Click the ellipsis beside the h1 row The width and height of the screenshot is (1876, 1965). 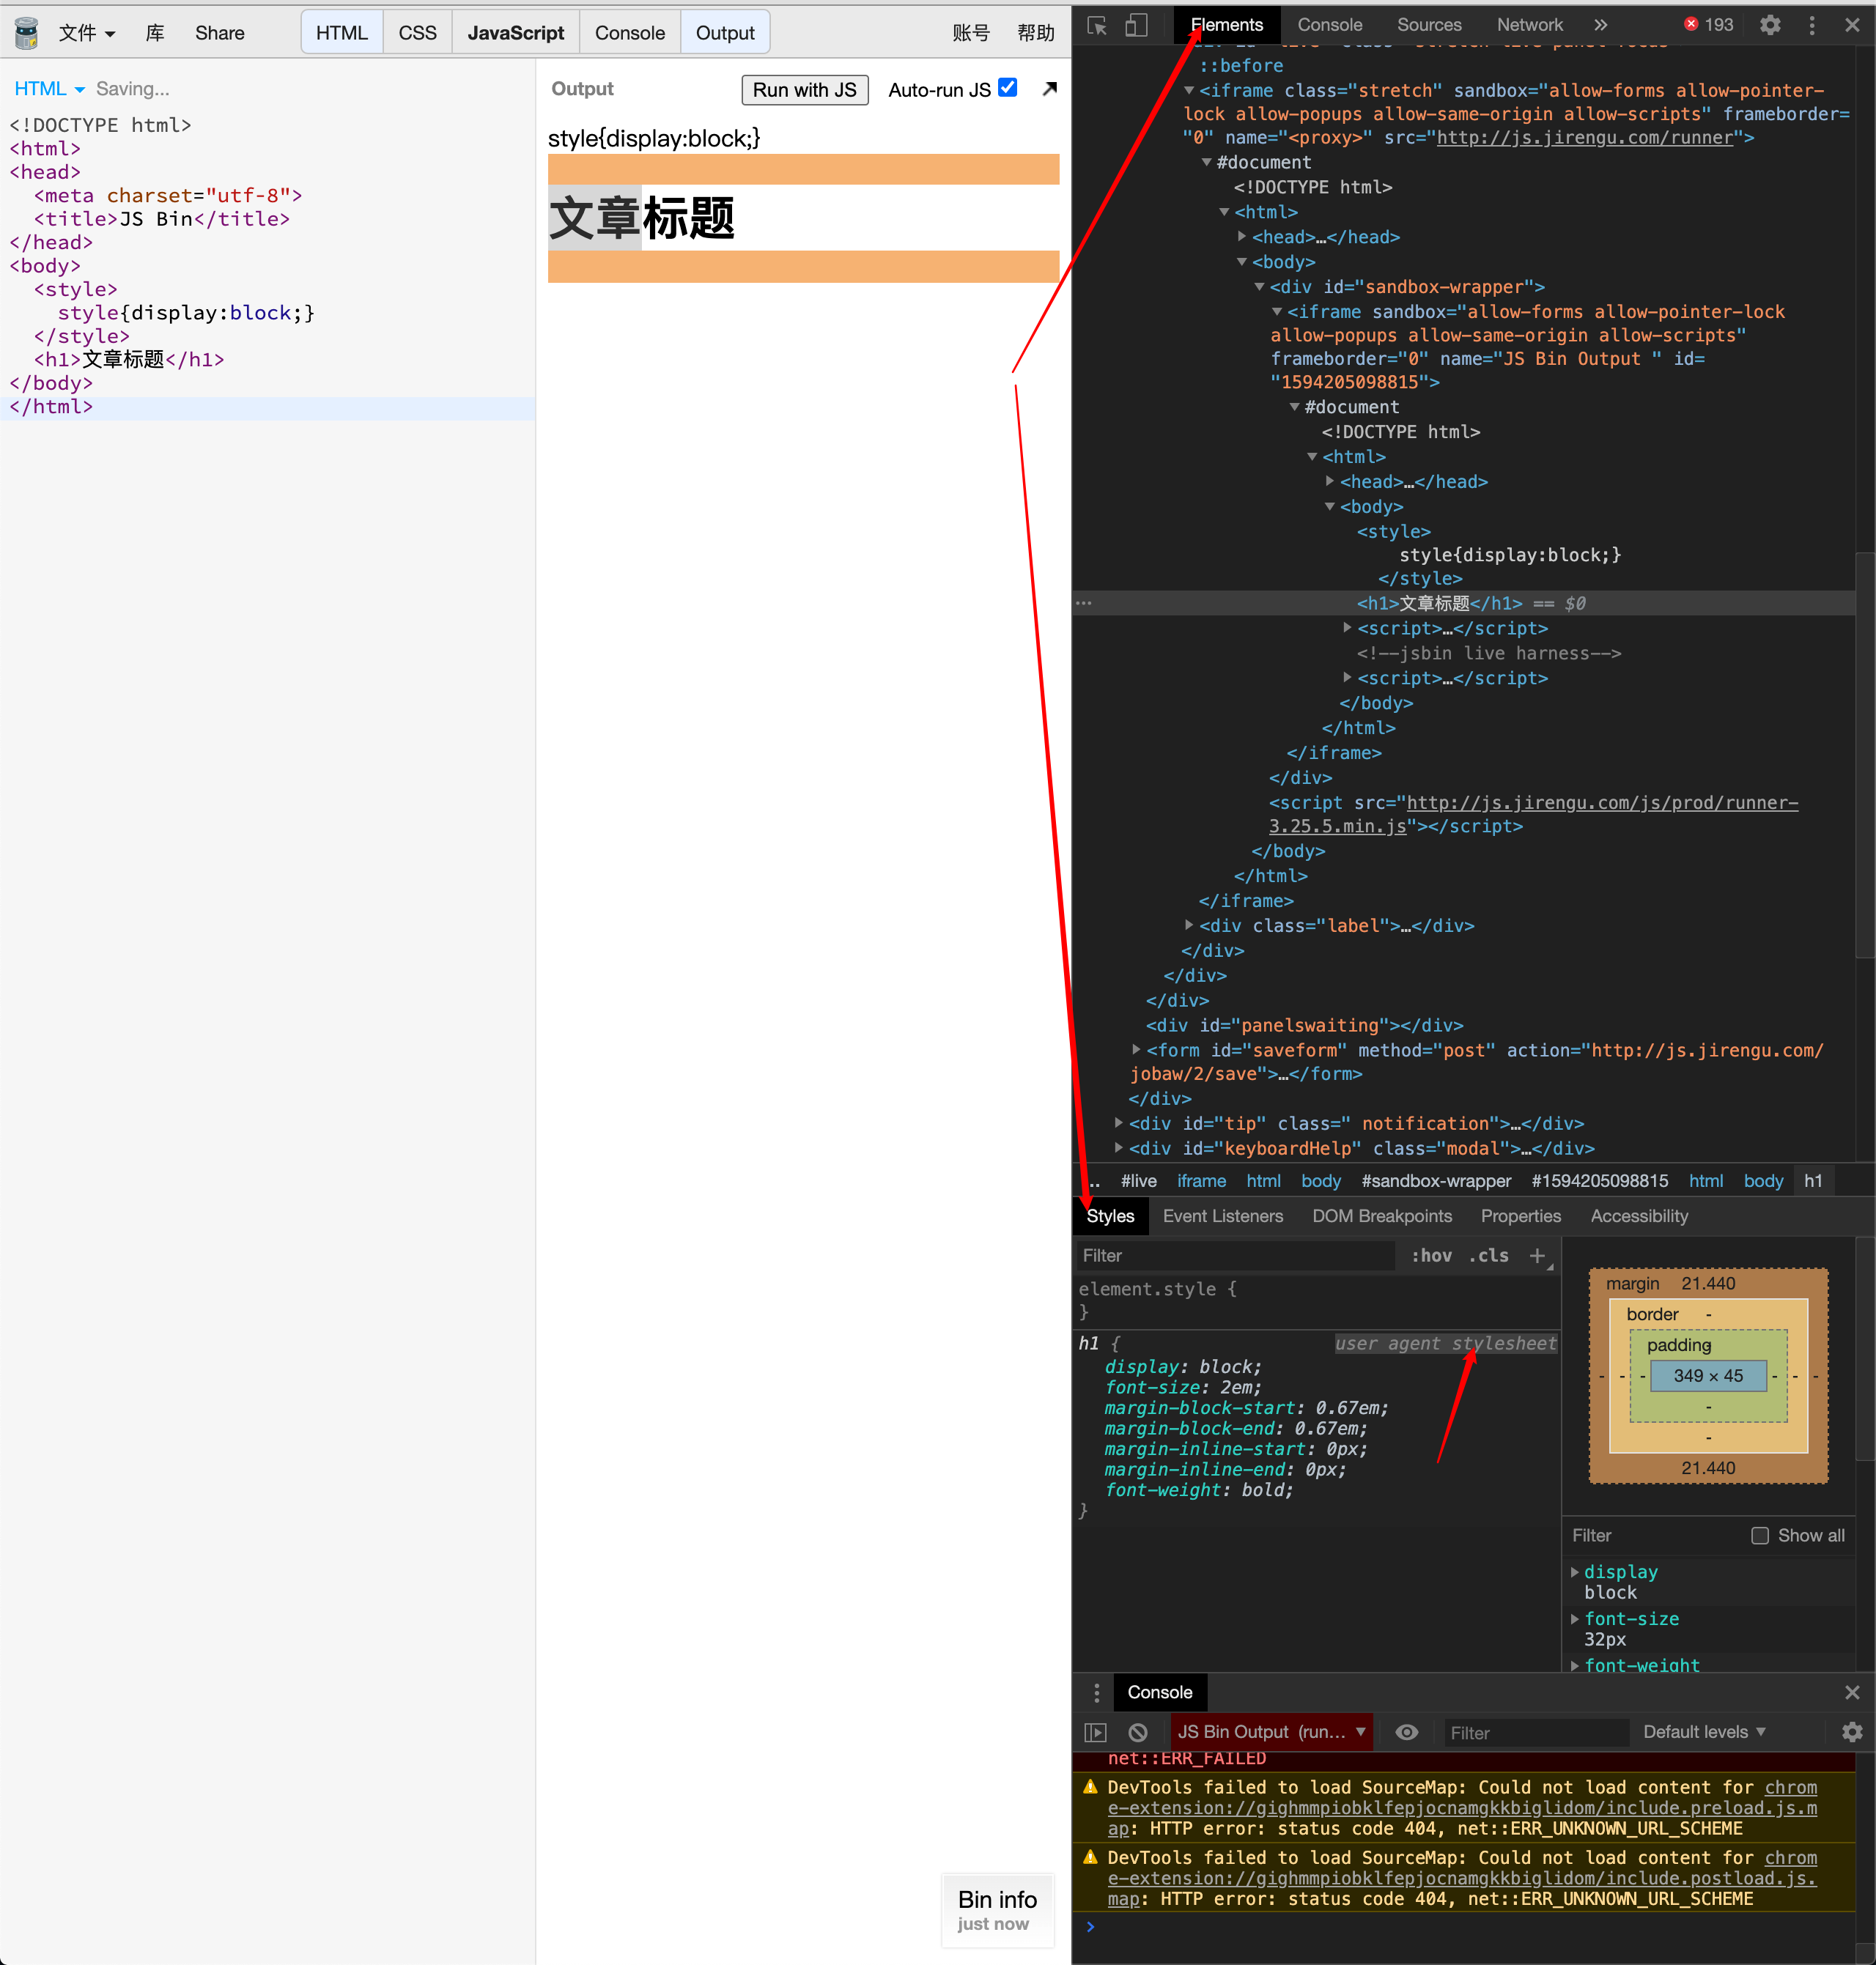point(1084,603)
